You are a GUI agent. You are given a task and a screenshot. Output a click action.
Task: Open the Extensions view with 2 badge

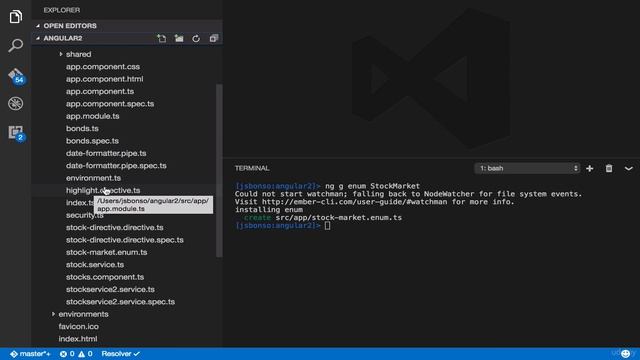point(16,133)
